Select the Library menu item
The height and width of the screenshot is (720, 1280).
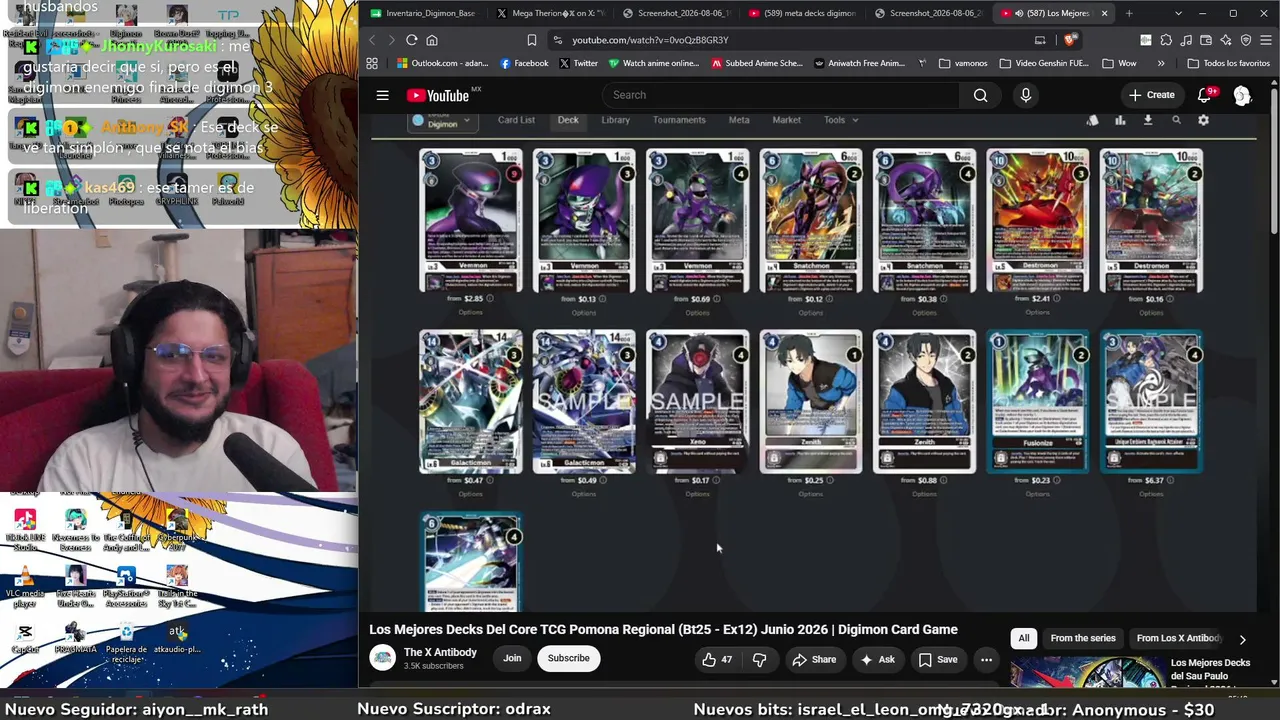615,120
